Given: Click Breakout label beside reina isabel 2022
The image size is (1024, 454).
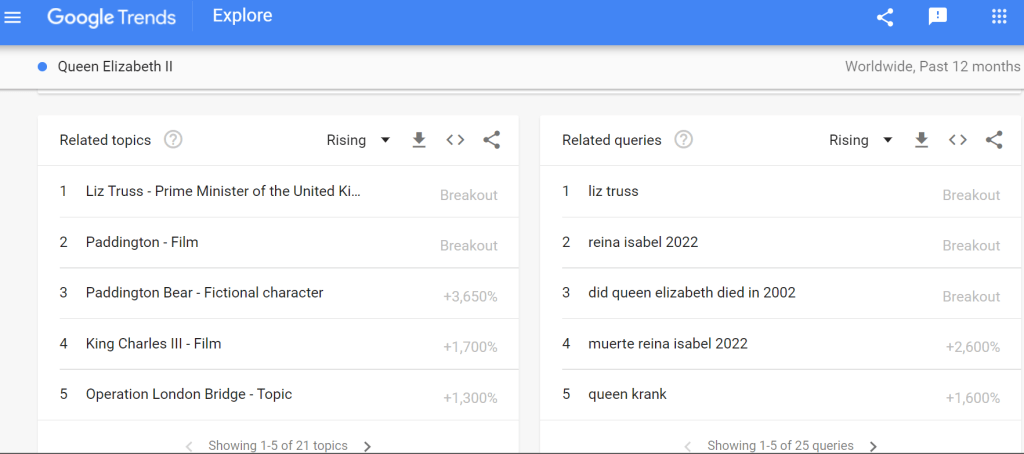Looking at the screenshot, I should tap(971, 246).
